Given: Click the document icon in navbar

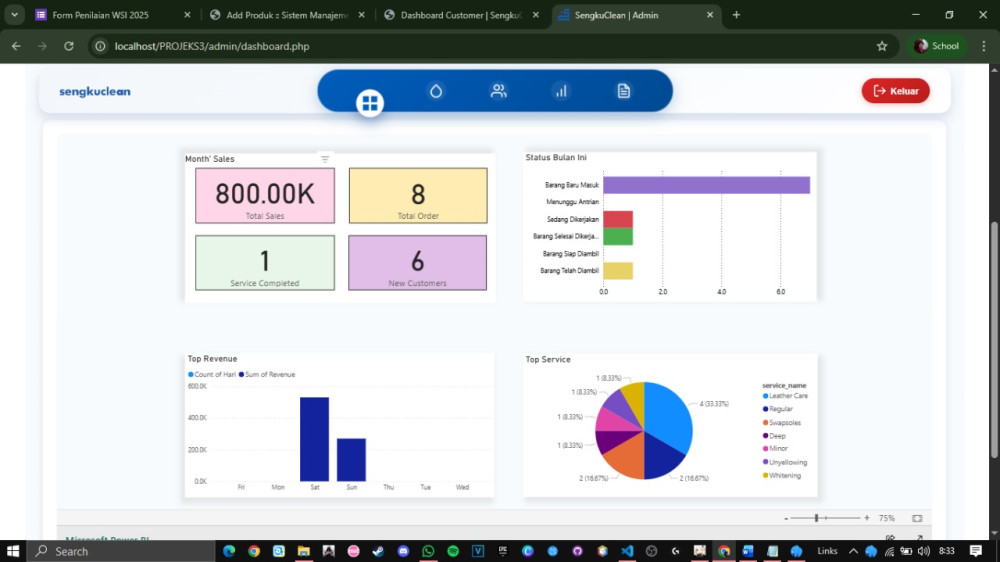Looking at the screenshot, I should [624, 91].
